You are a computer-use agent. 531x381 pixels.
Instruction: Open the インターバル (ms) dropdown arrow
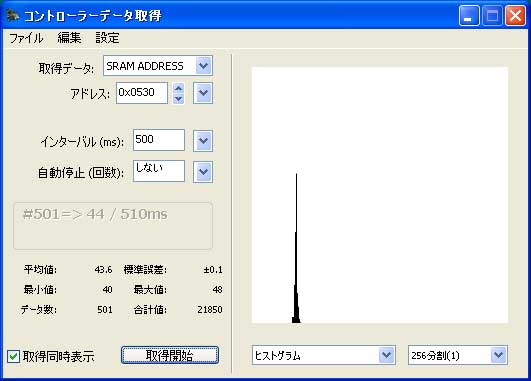pos(203,141)
